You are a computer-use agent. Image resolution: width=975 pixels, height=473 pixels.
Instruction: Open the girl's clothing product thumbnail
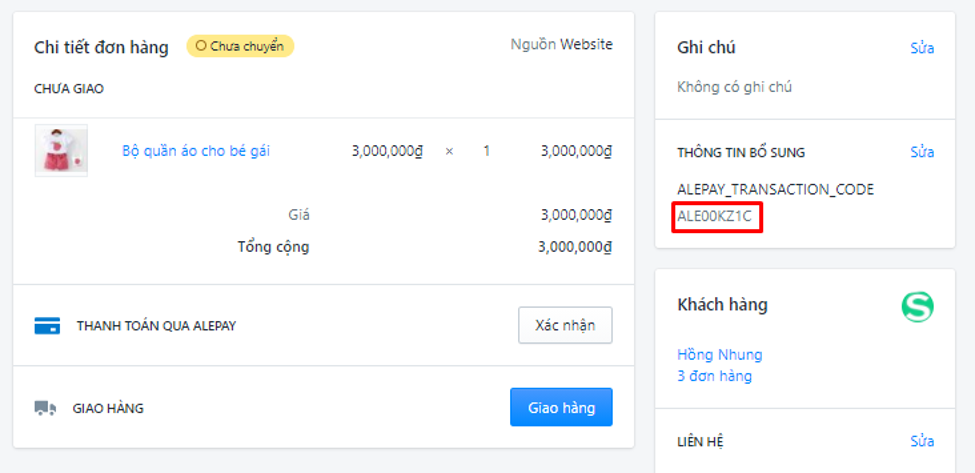(x=61, y=151)
